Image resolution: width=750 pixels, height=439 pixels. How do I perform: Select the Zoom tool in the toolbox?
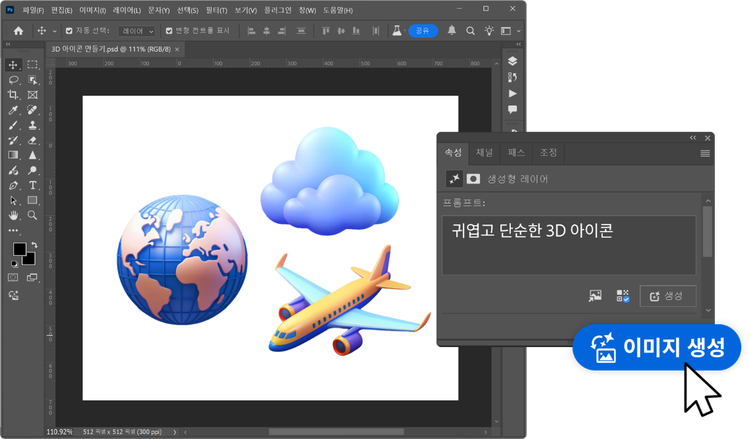pos(33,215)
